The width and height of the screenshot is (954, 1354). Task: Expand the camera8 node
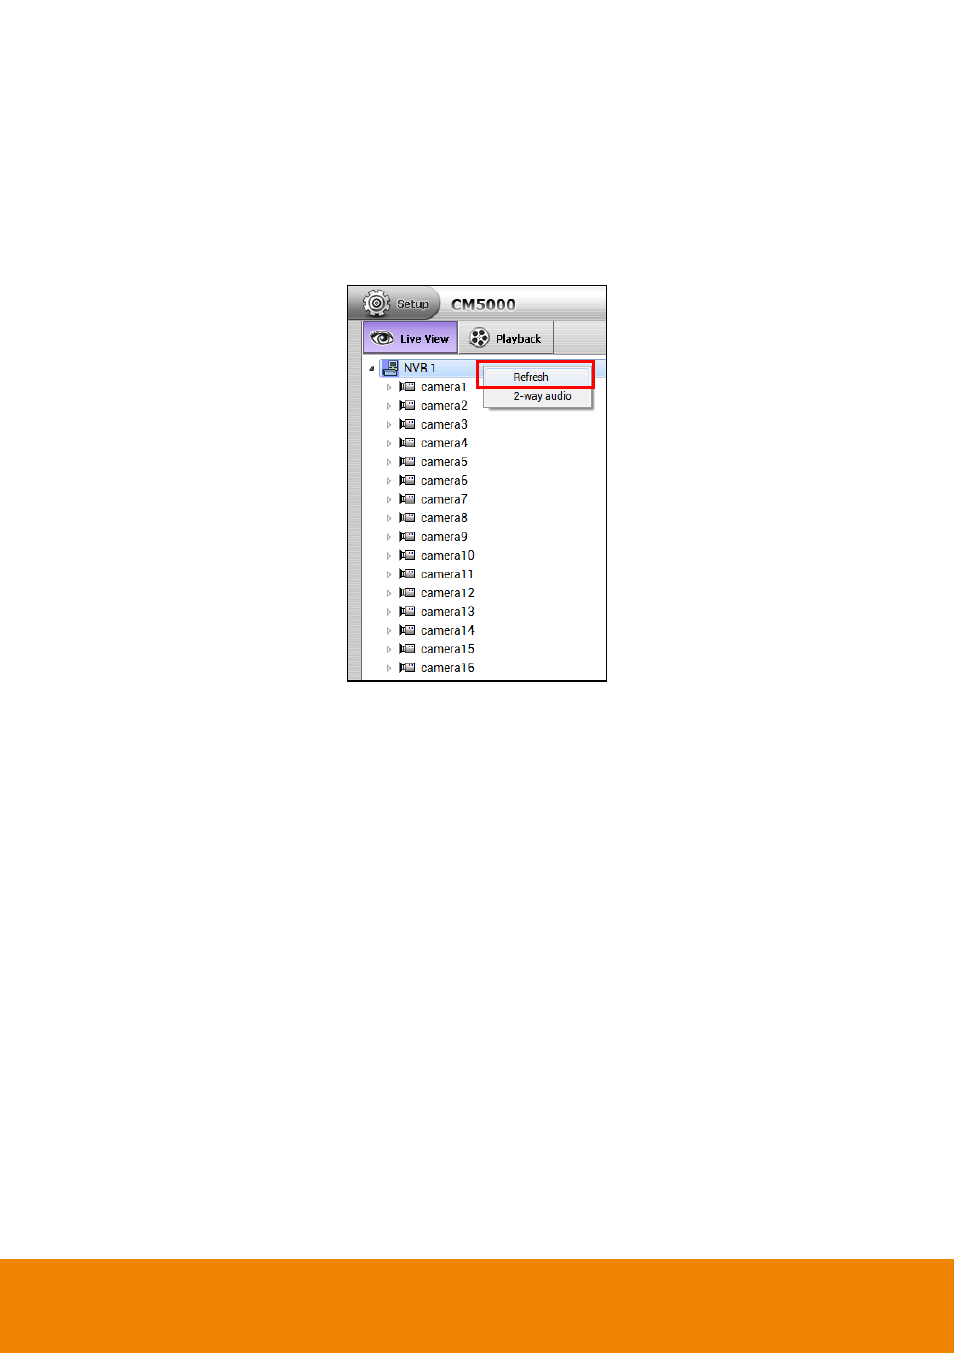389,518
